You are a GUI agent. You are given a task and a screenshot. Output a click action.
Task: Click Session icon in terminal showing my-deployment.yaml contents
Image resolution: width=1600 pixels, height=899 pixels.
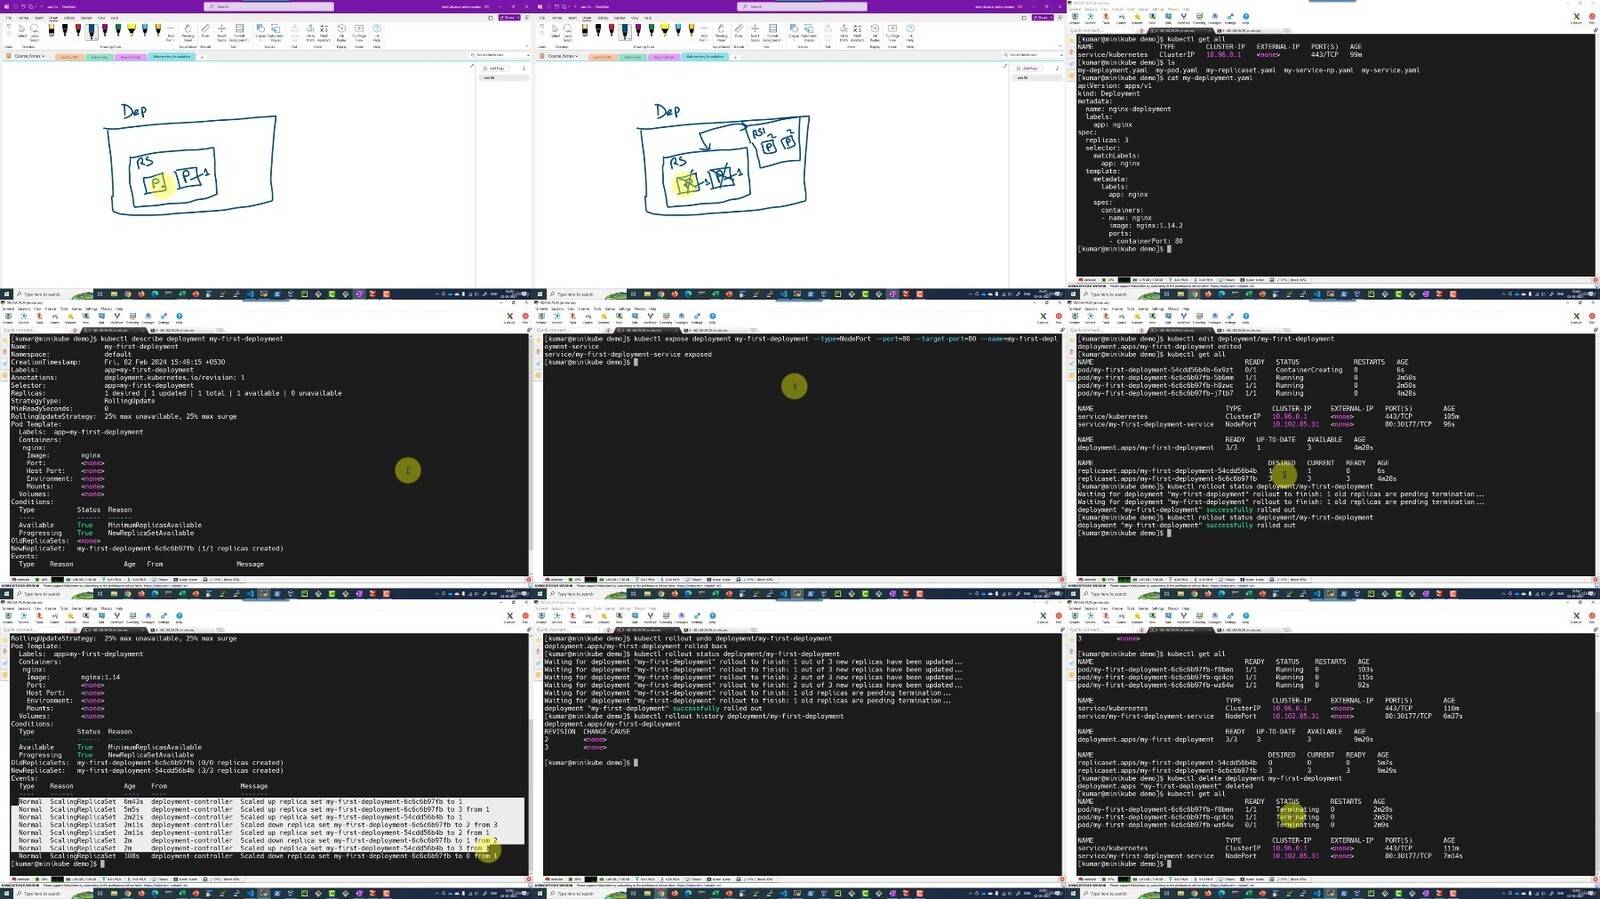tap(1075, 17)
